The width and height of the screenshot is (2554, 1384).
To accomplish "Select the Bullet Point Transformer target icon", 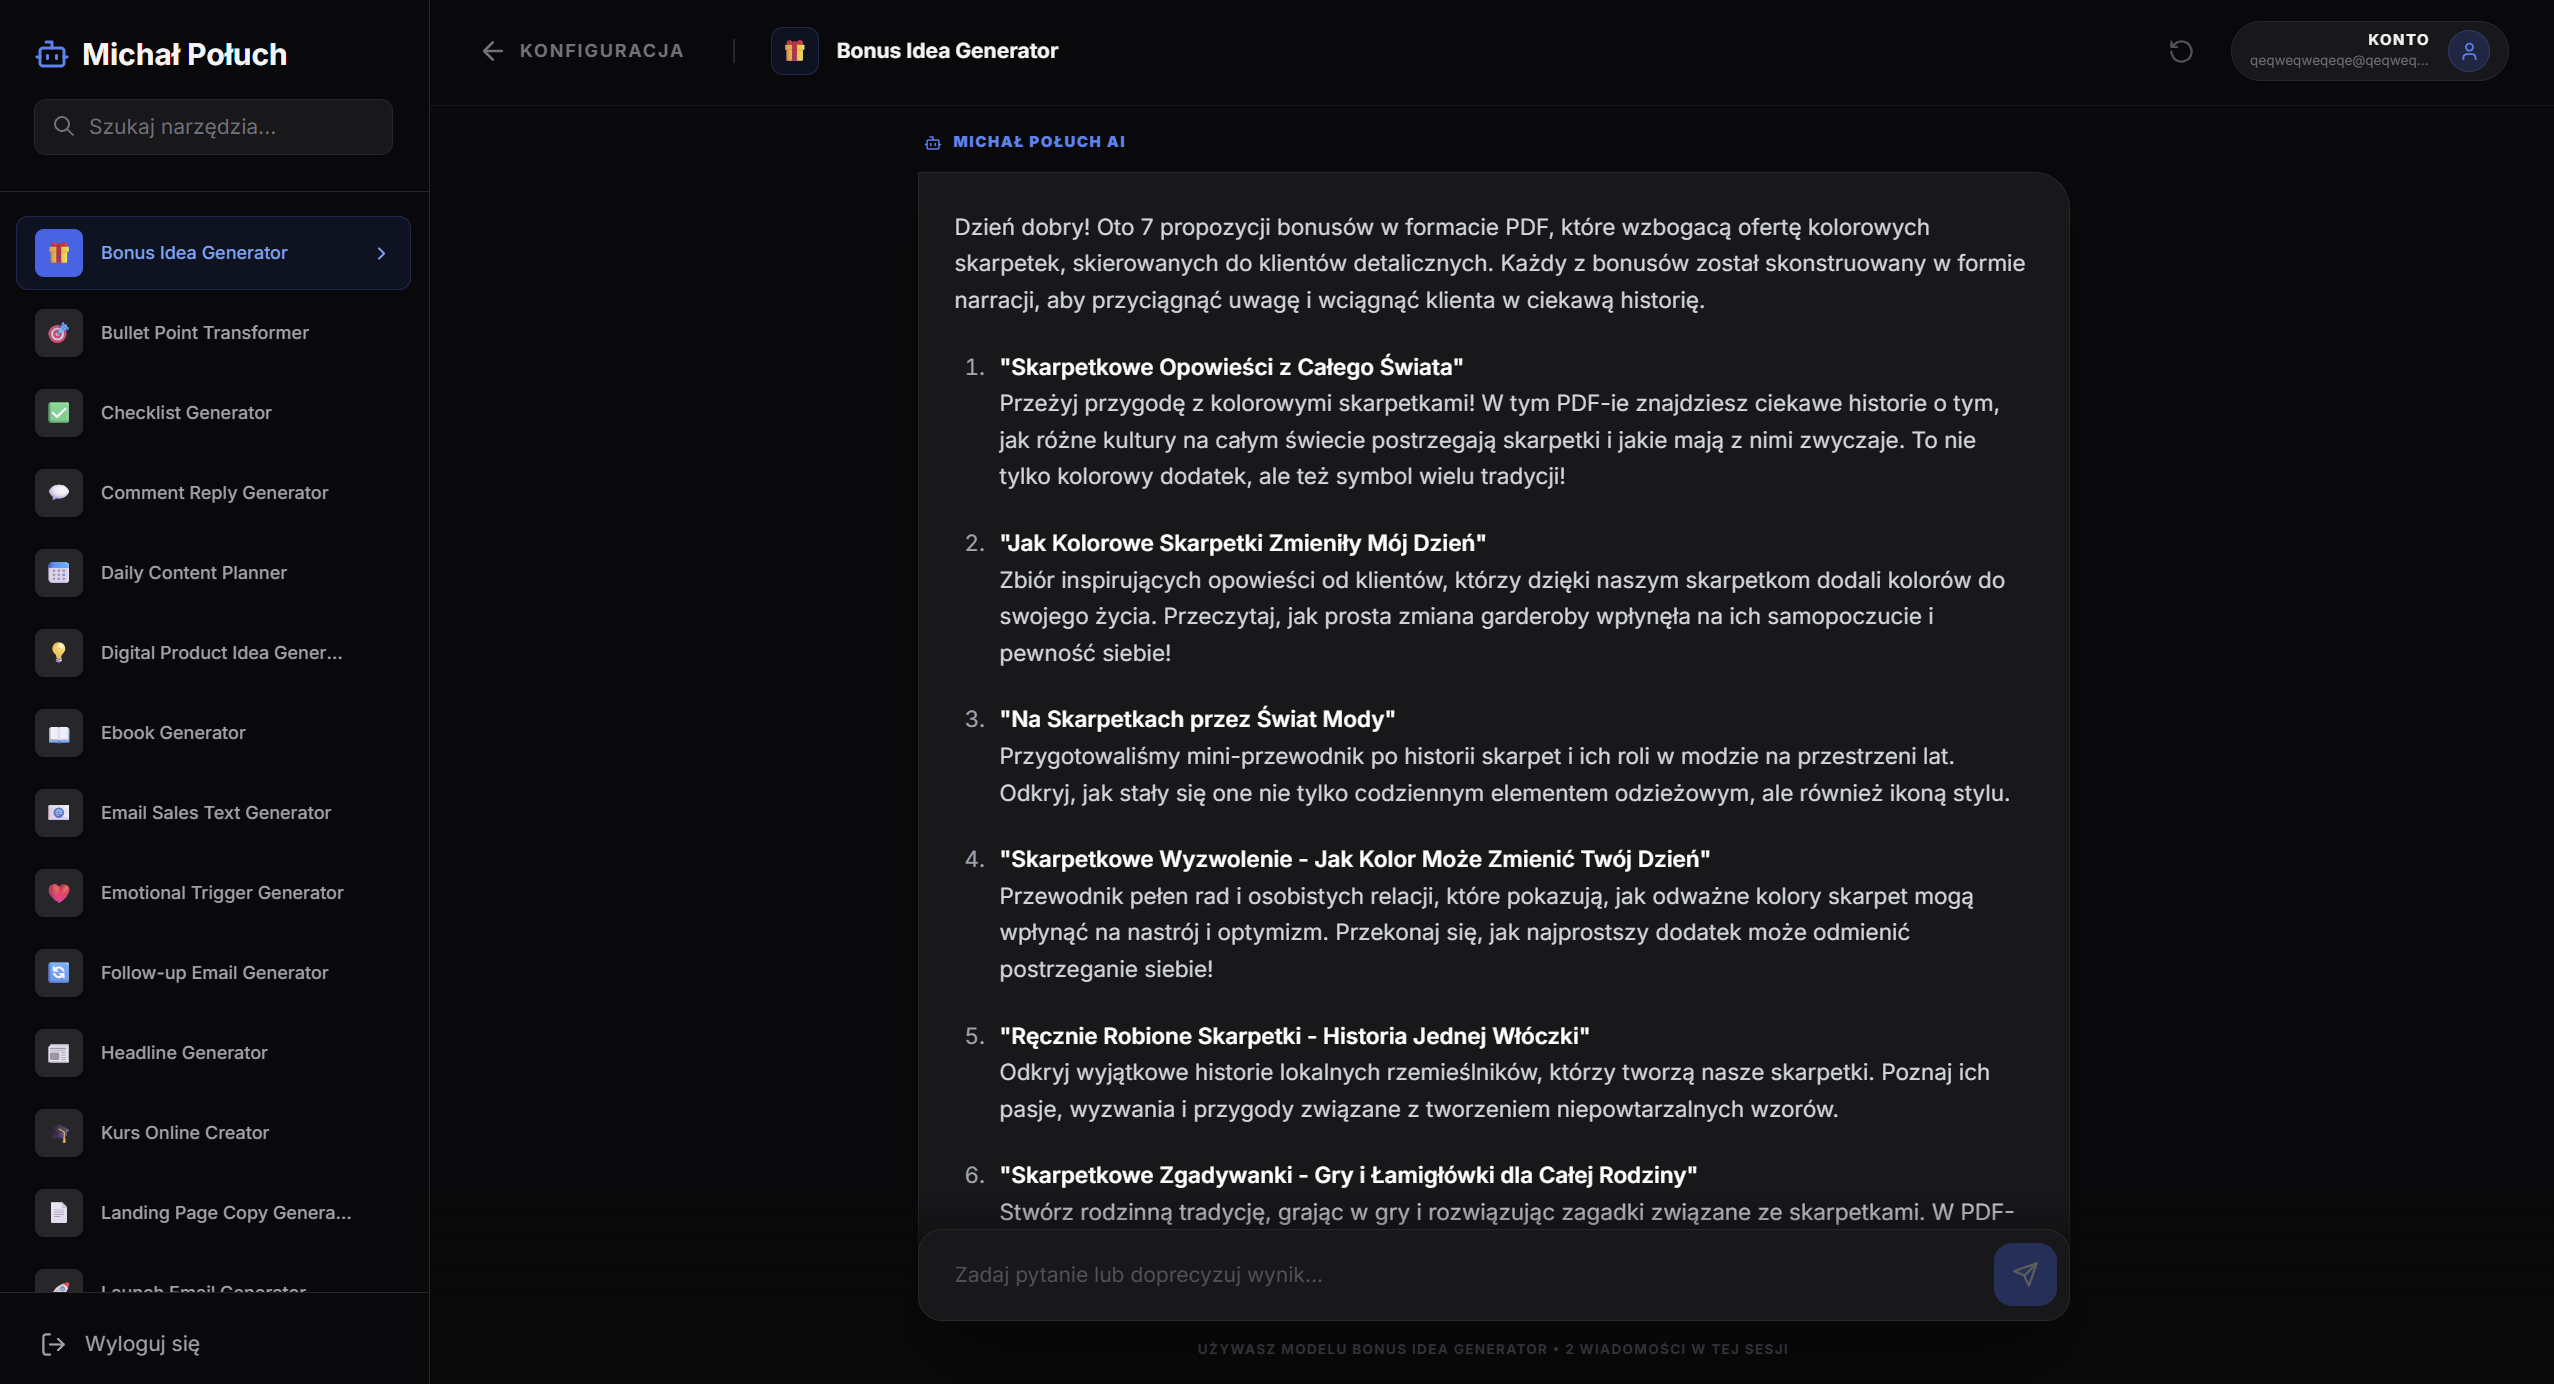I will [59, 333].
